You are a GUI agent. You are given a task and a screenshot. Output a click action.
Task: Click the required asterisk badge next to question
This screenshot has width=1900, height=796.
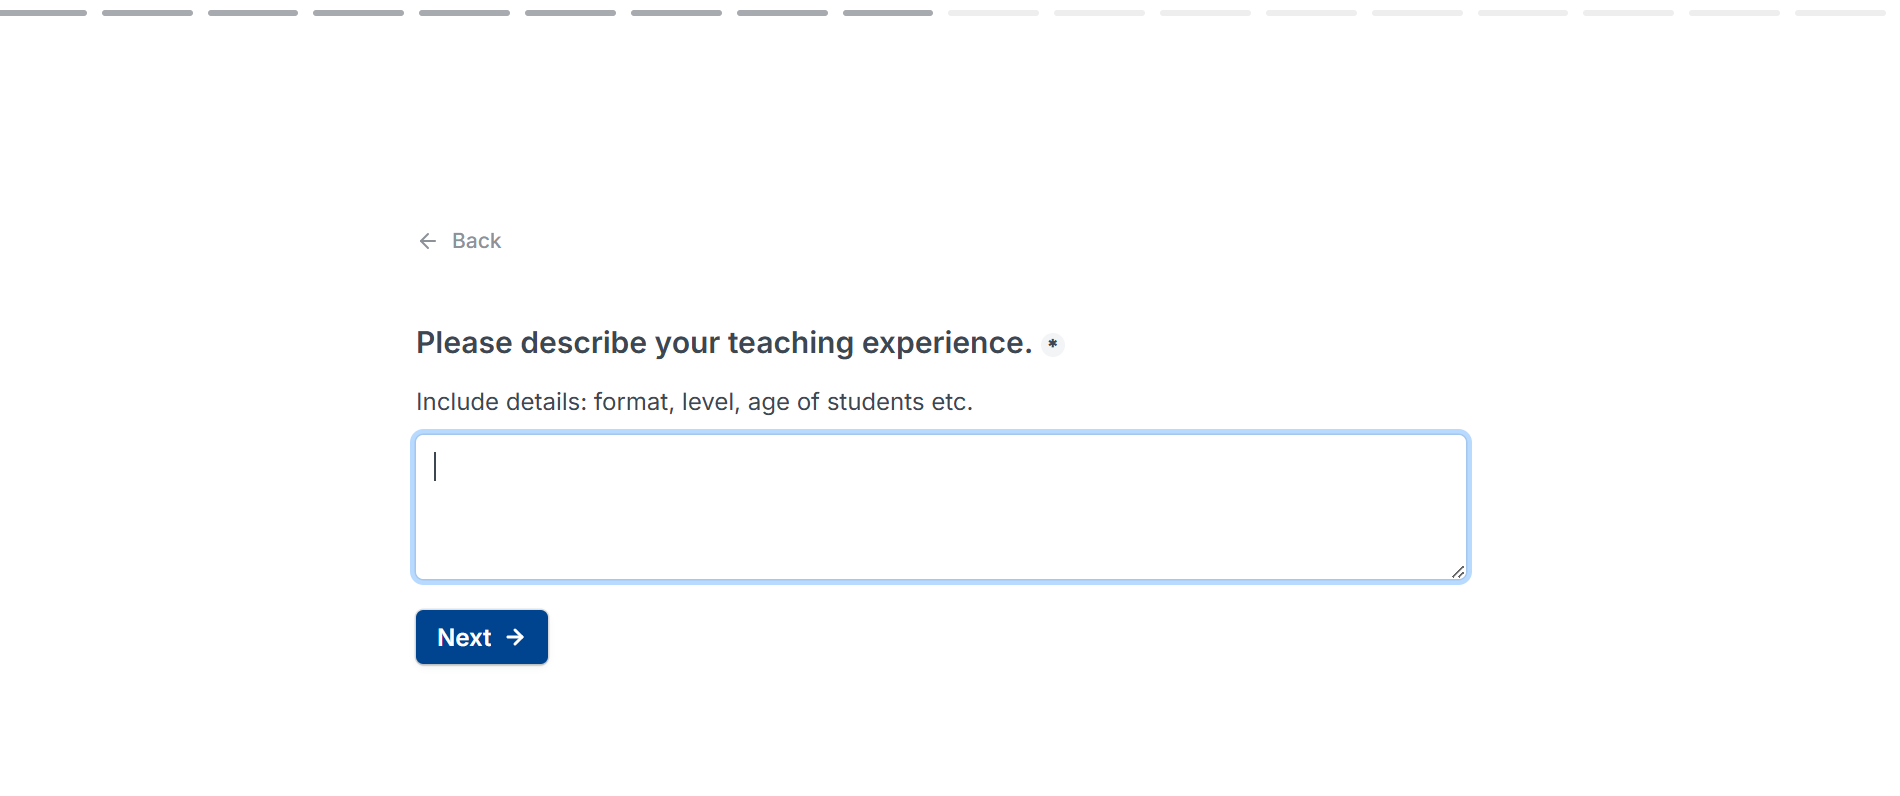1053,344
